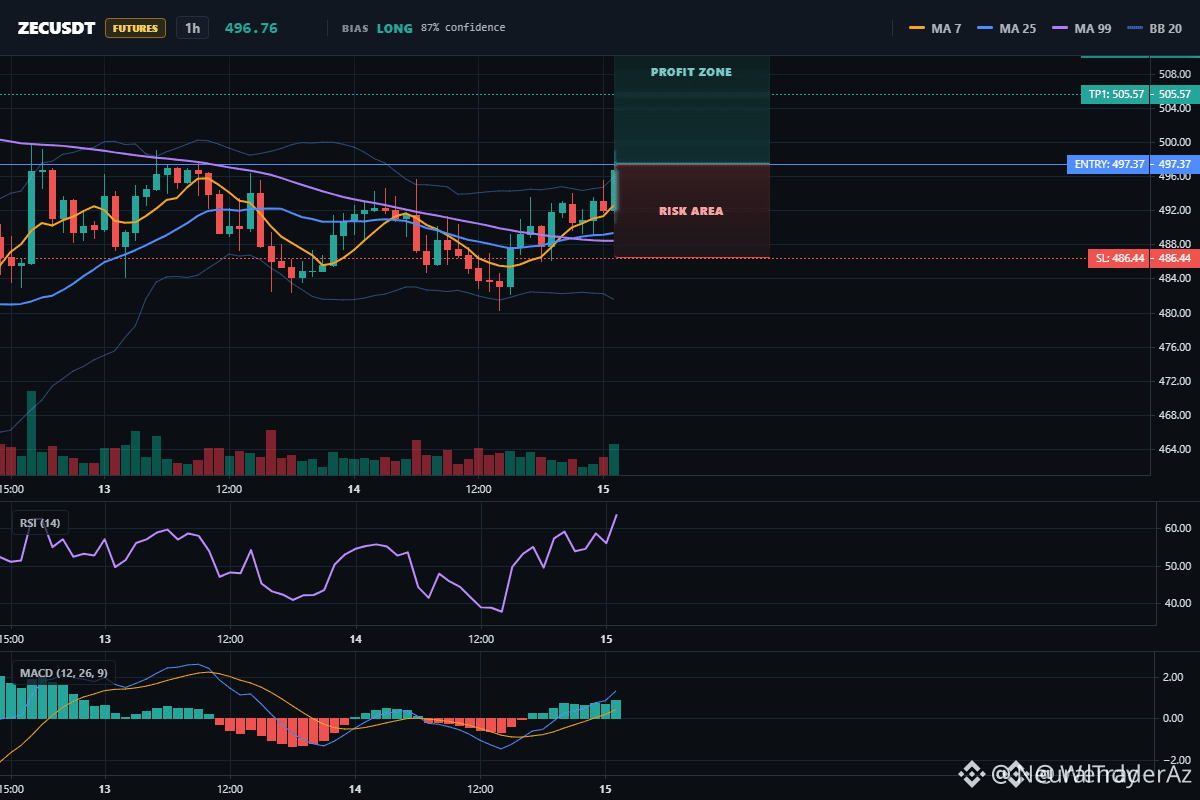The image size is (1200, 800).
Task: Click the latest green volume bar
Action: [614, 459]
